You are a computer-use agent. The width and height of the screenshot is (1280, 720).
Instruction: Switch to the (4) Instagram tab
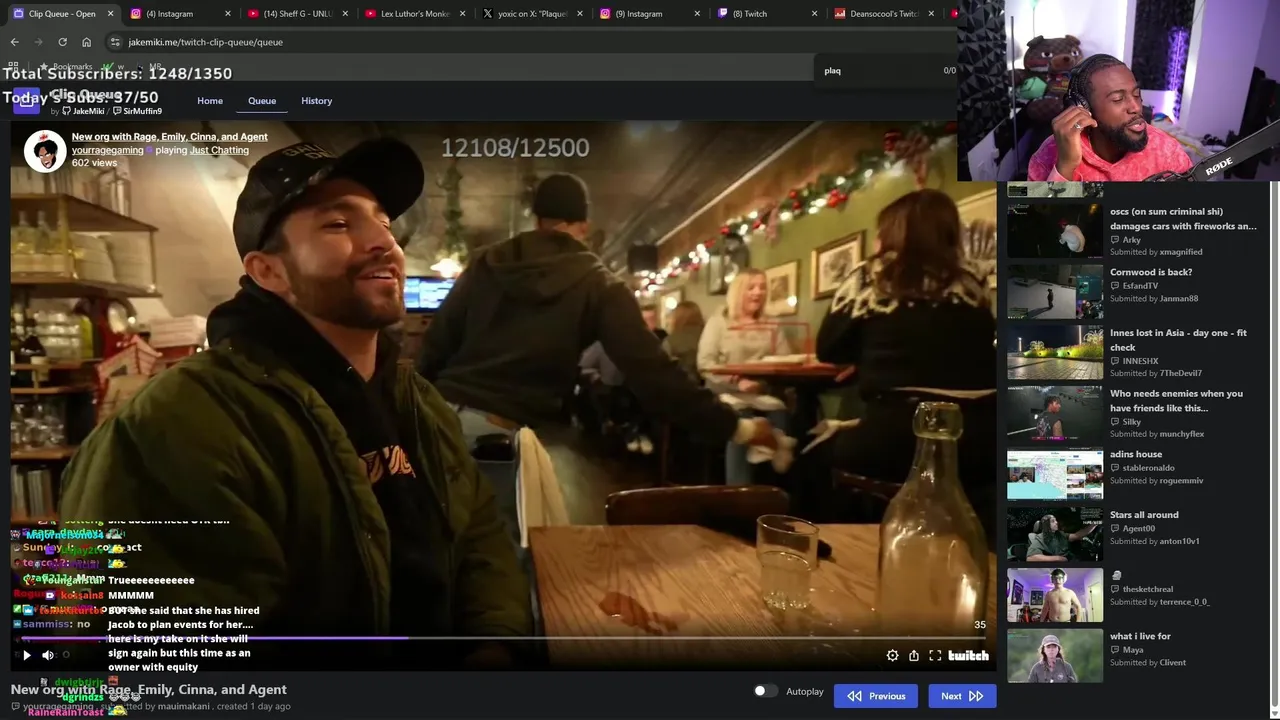178,14
